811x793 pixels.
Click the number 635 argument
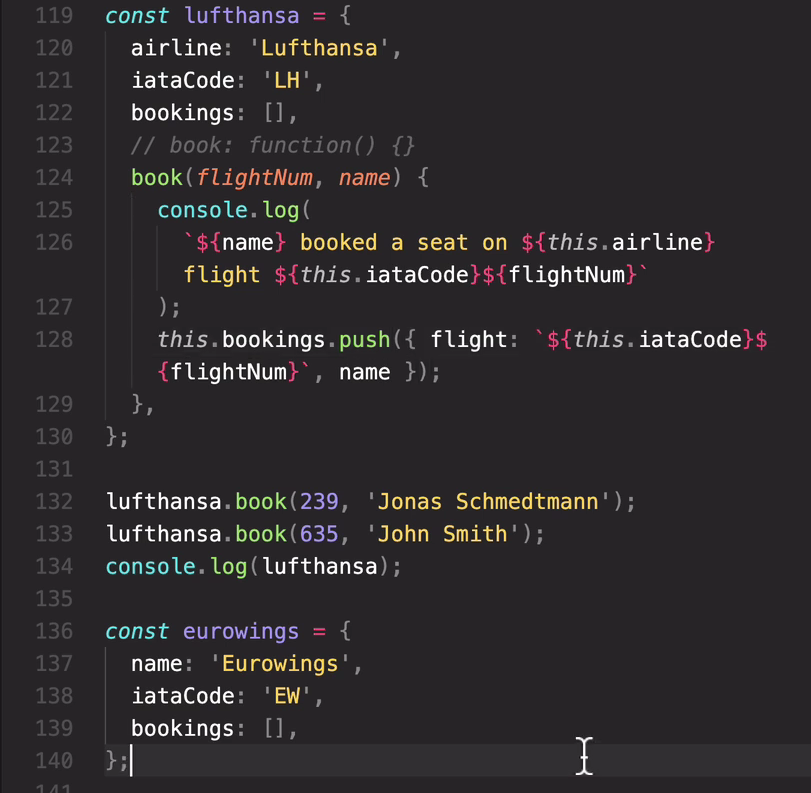click(x=319, y=534)
